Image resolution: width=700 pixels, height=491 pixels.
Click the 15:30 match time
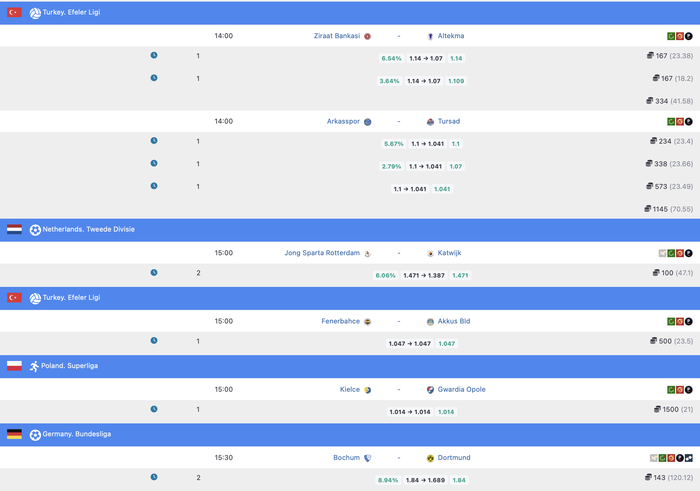click(x=224, y=458)
